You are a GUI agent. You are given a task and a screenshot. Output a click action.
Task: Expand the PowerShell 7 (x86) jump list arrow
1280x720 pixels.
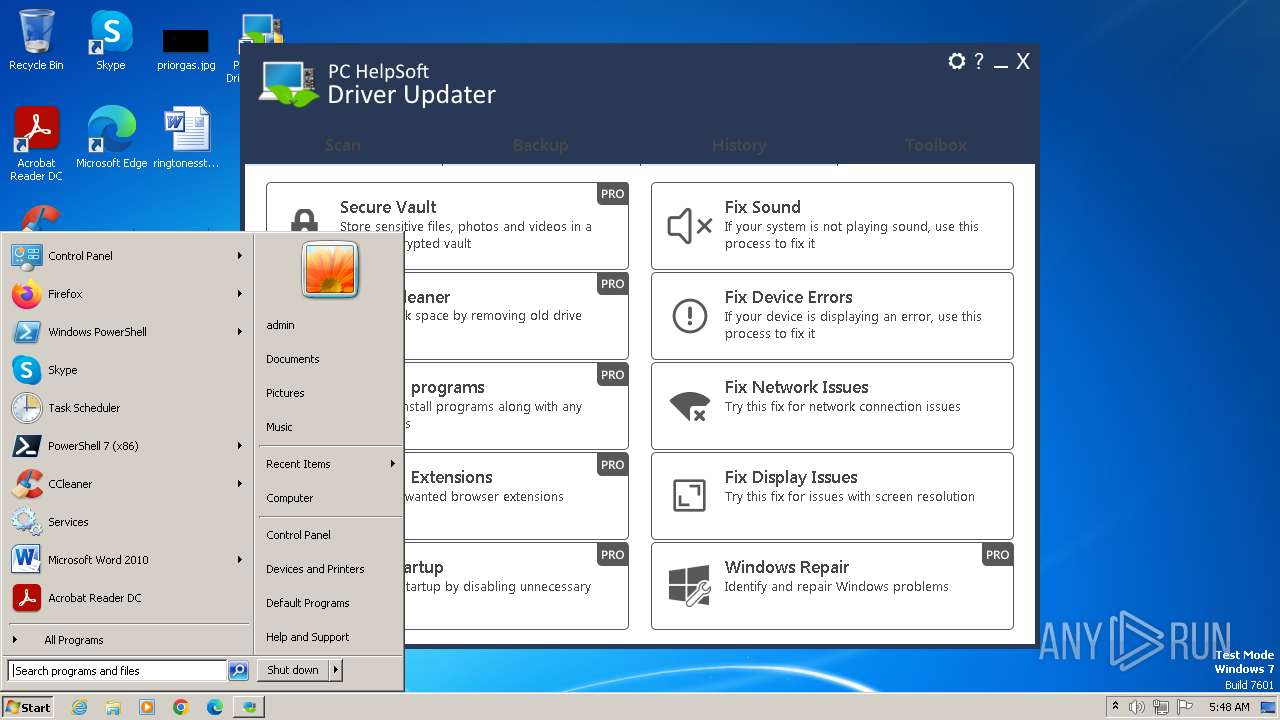(240, 446)
